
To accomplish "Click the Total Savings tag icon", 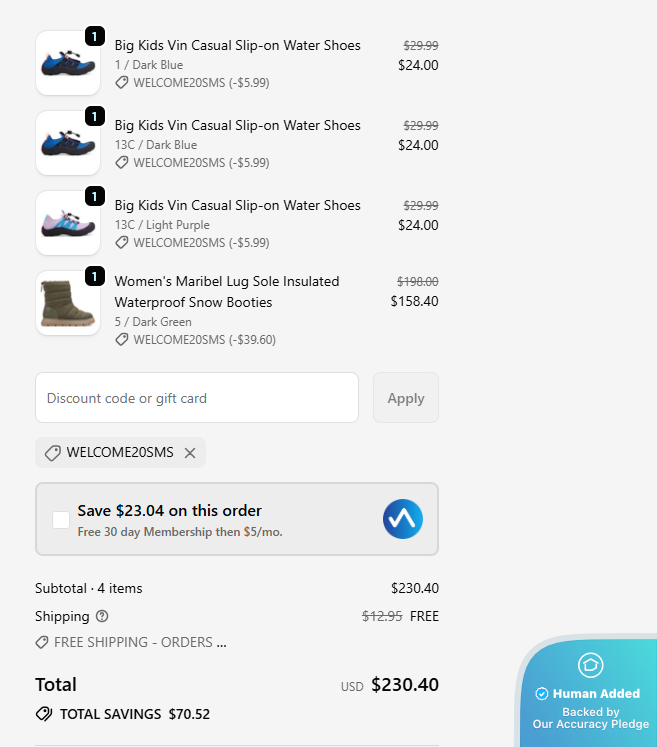I will coord(44,714).
